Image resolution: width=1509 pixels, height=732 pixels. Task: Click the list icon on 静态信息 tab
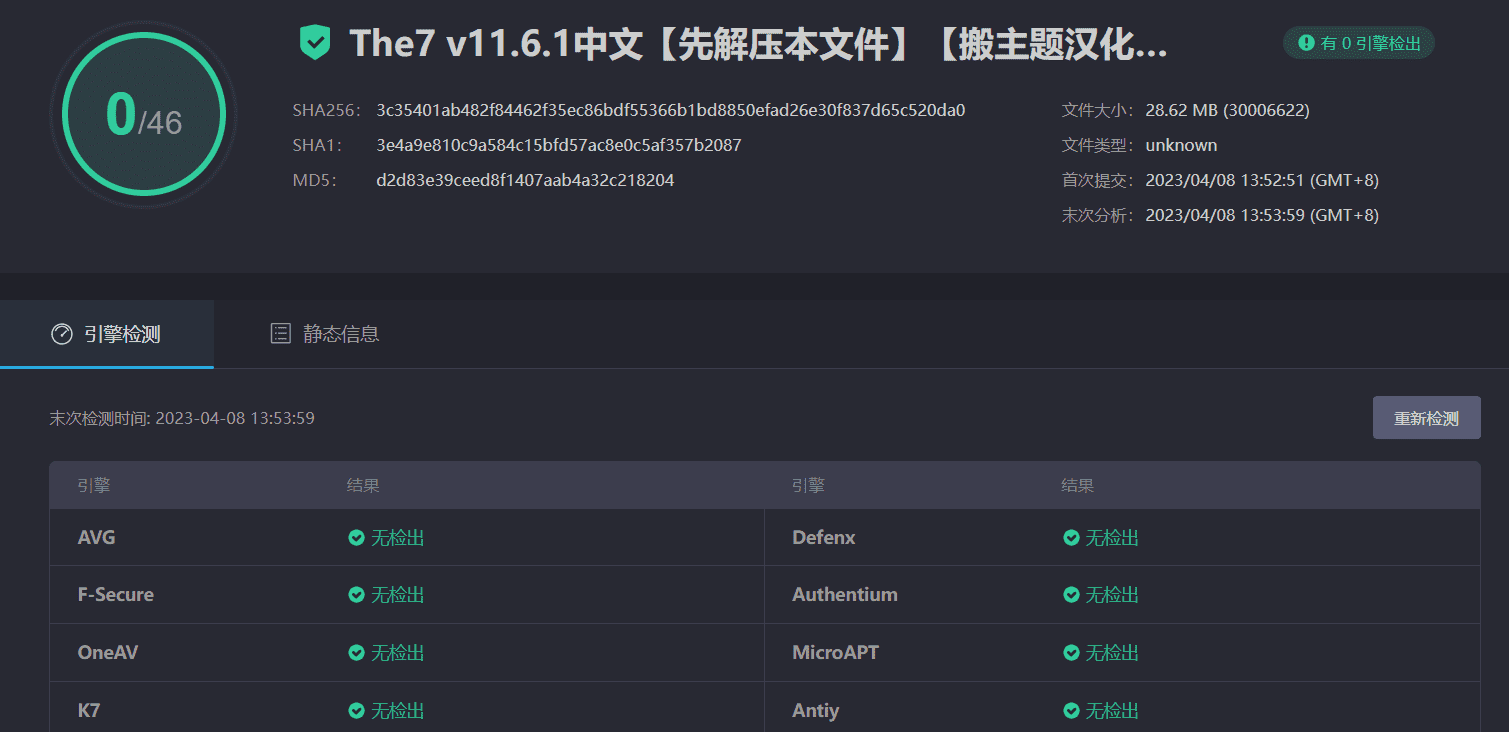pyautogui.click(x=281, y=334)
